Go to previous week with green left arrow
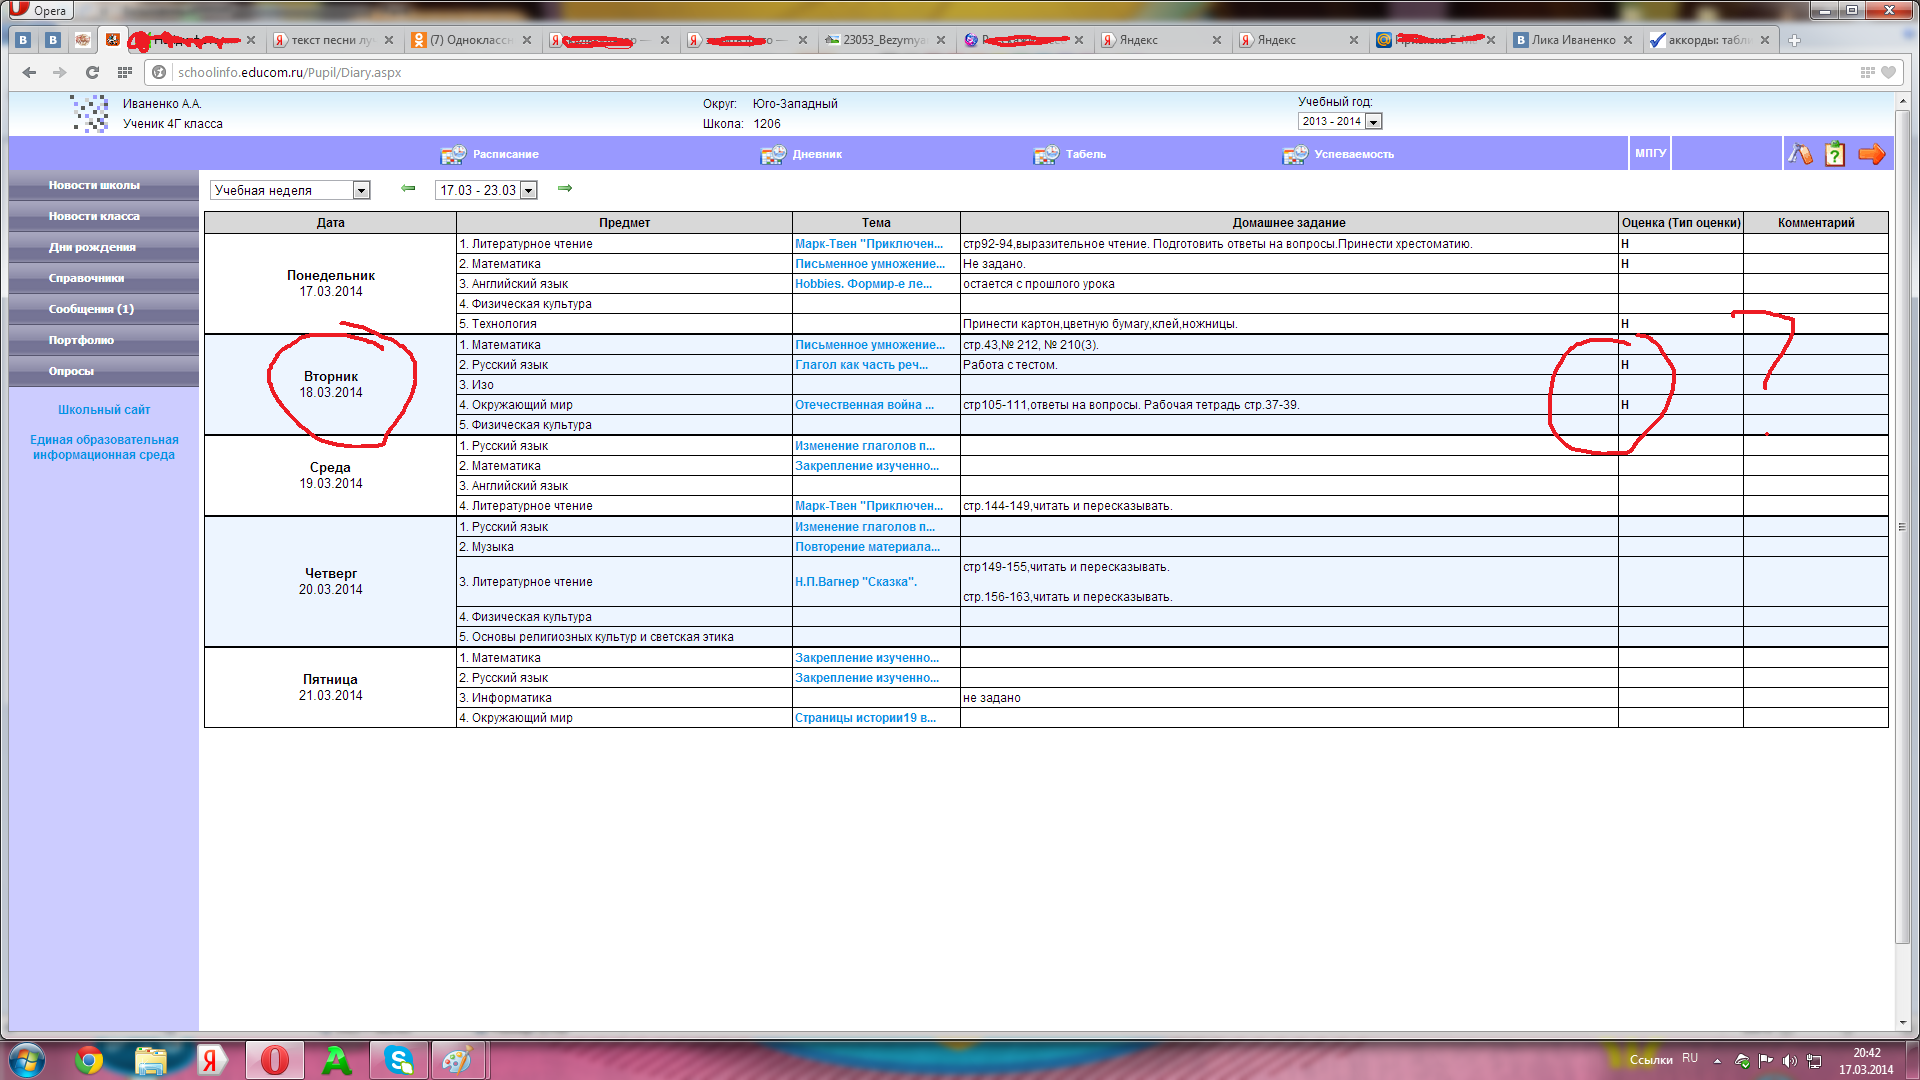 (408, 188)
